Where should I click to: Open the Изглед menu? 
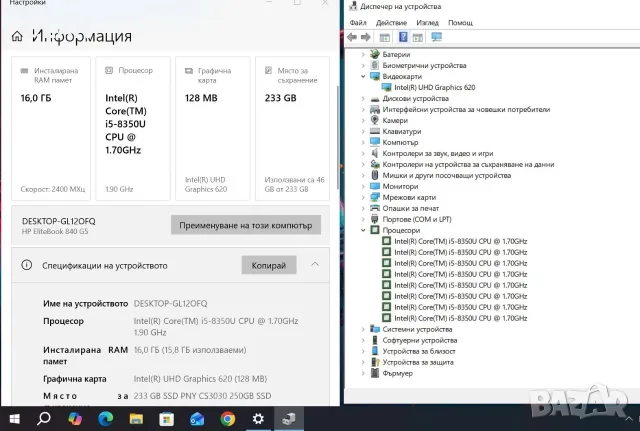click(x=427, y=23)
